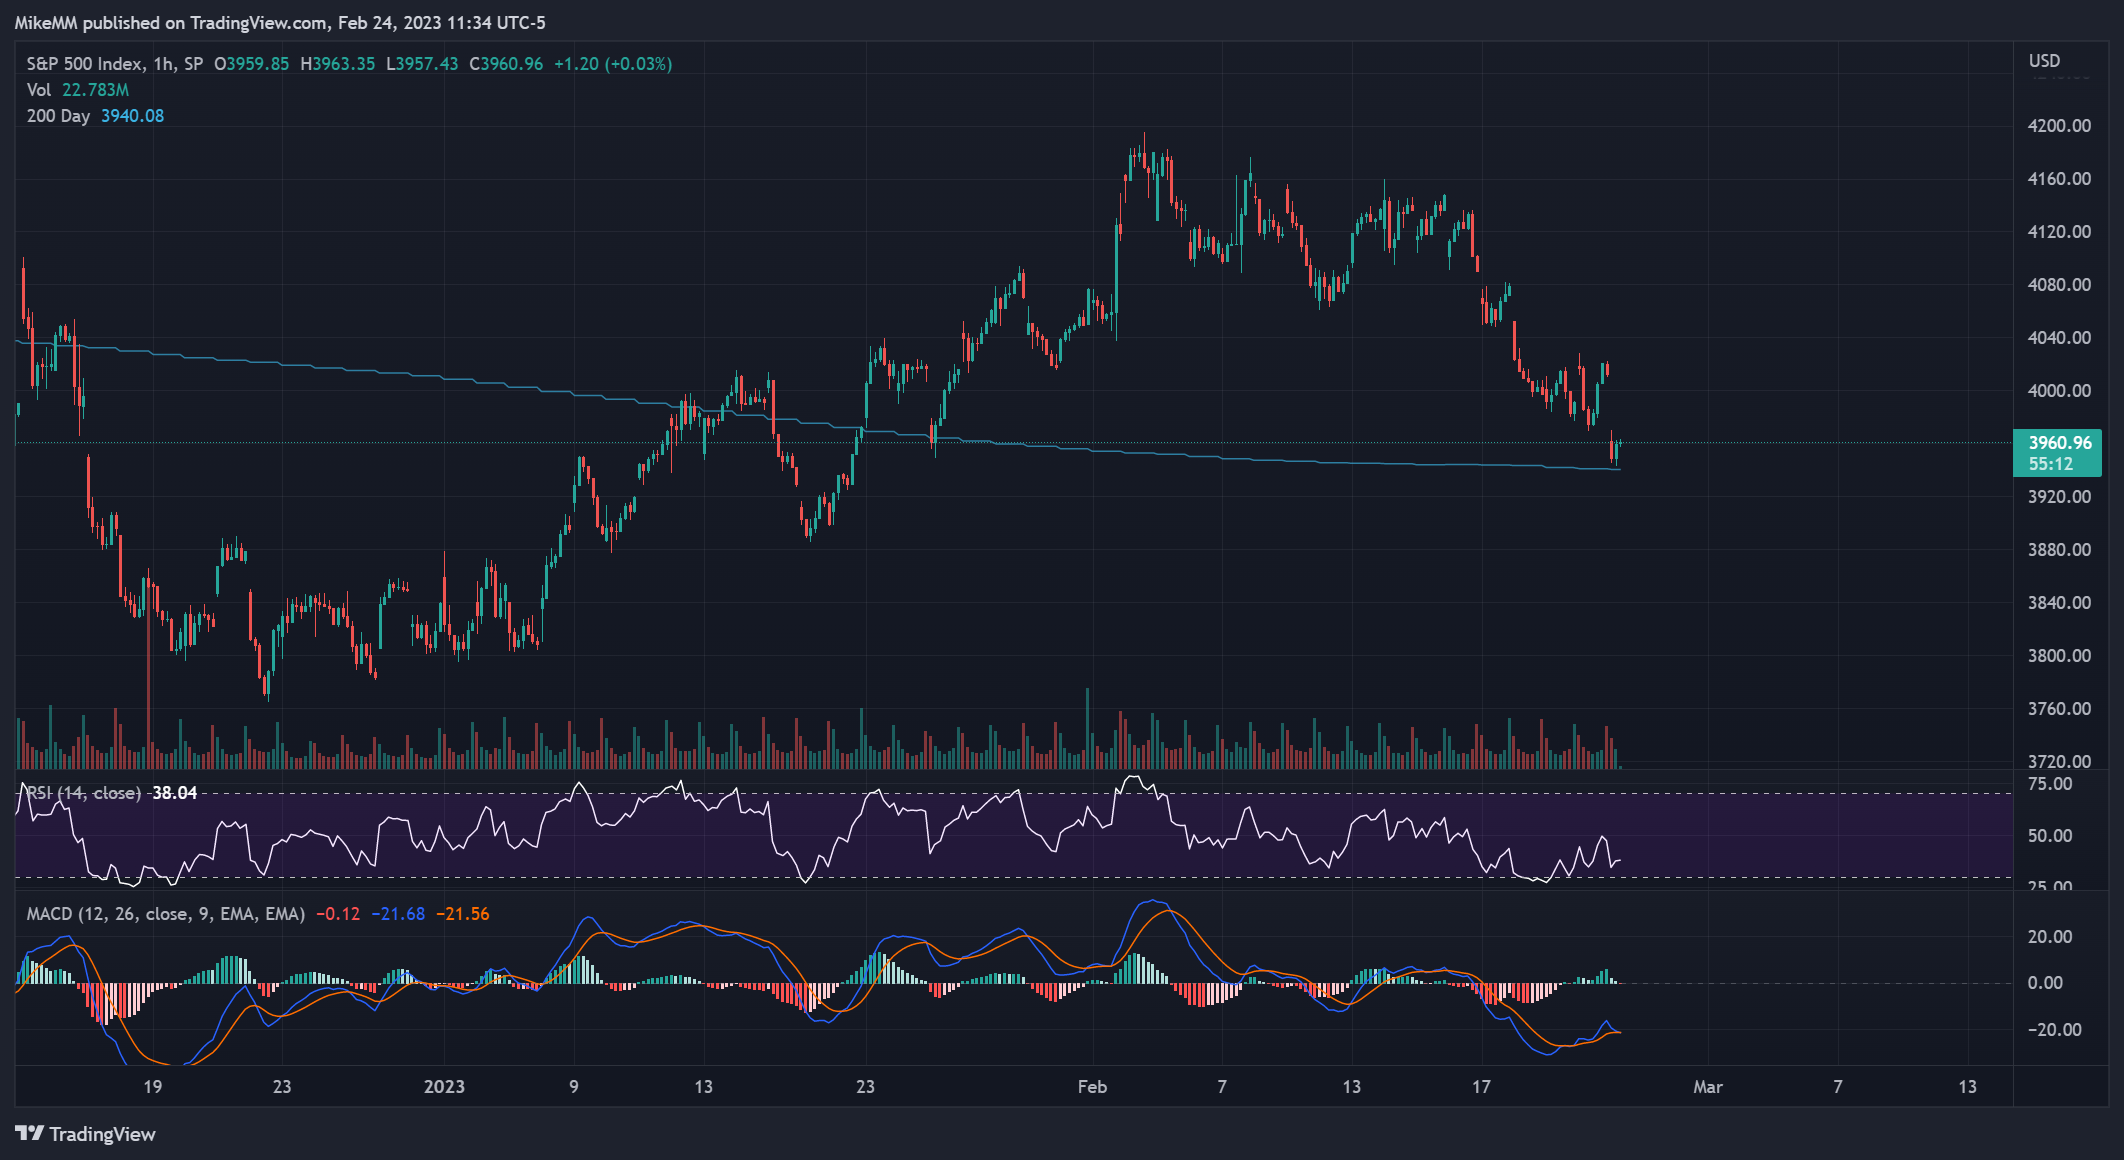Click the Feb marker on the time axis
The width and height of the screenshot is (2124, 1160).
point(1092,1087)
